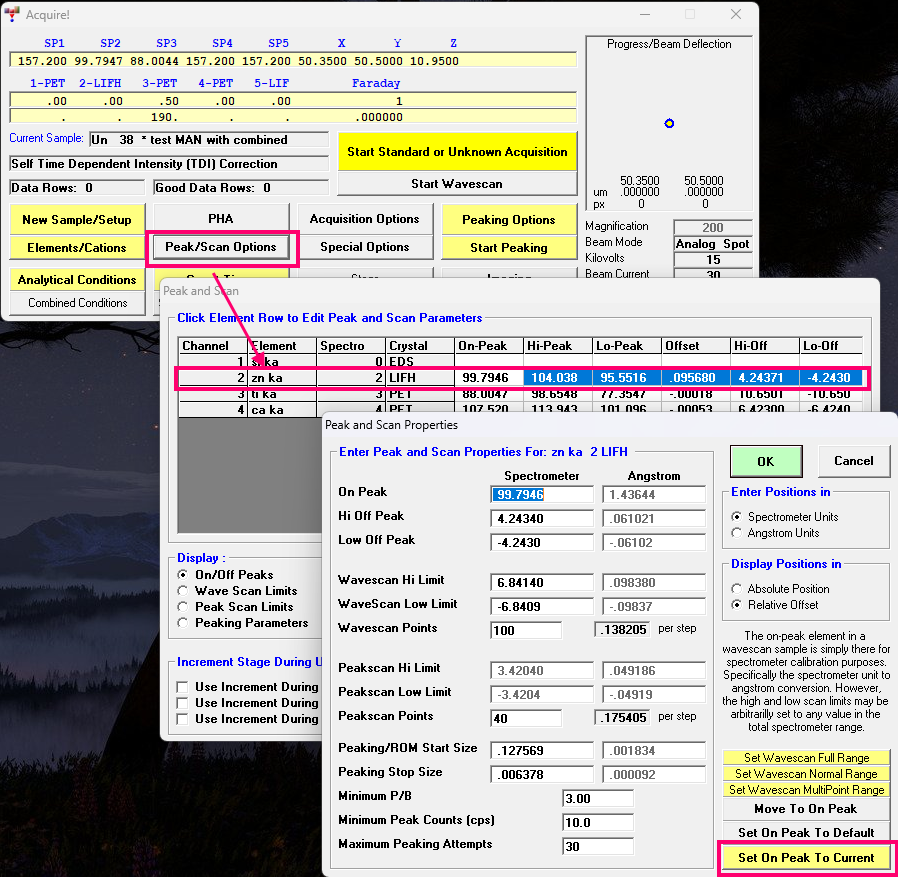The image size is (898, 877).
Task: Open the Peak/Scan Options dialog
Action: pos(220,247)
